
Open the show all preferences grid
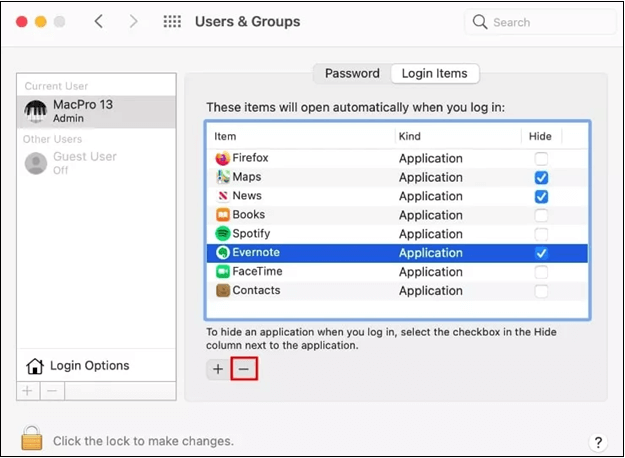coord(172,22)
